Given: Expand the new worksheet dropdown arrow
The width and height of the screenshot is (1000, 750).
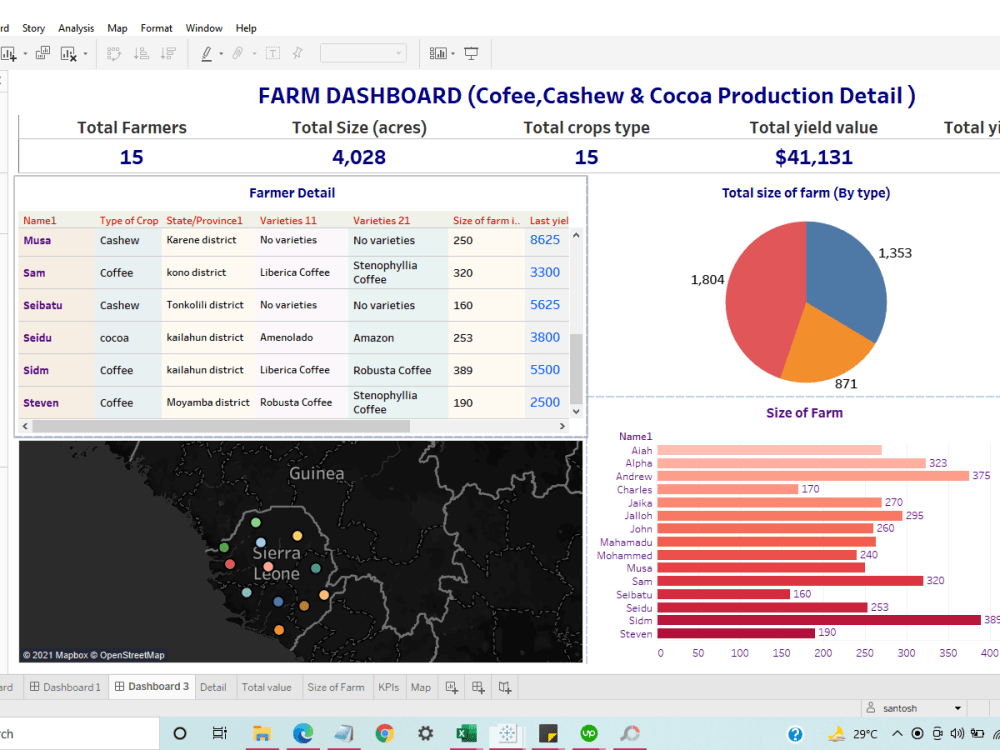Looking at the screenshot, I should click(25, 52).
